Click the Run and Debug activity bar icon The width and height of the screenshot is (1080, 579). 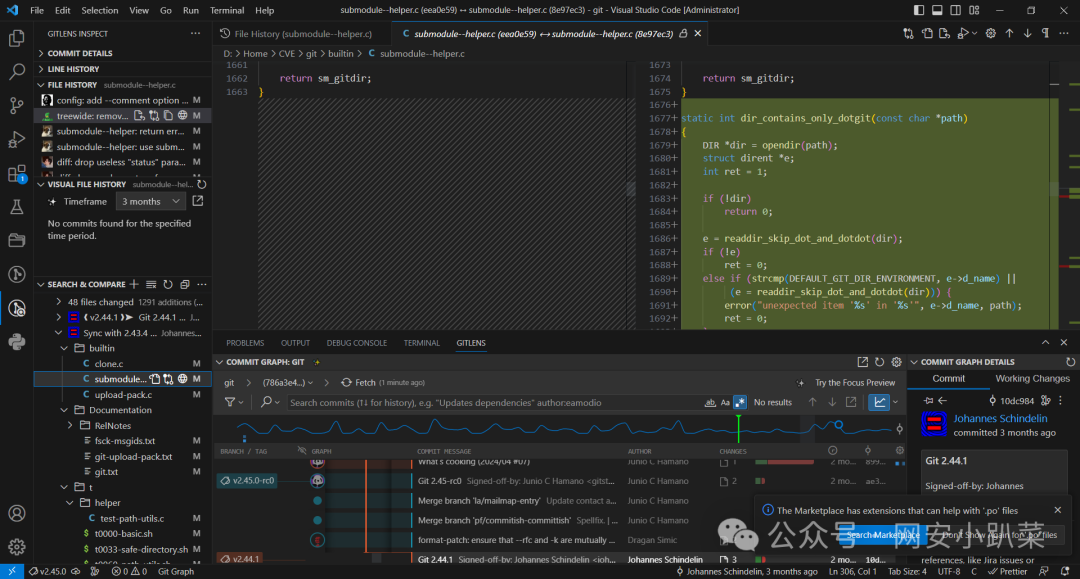click(16, 139)
